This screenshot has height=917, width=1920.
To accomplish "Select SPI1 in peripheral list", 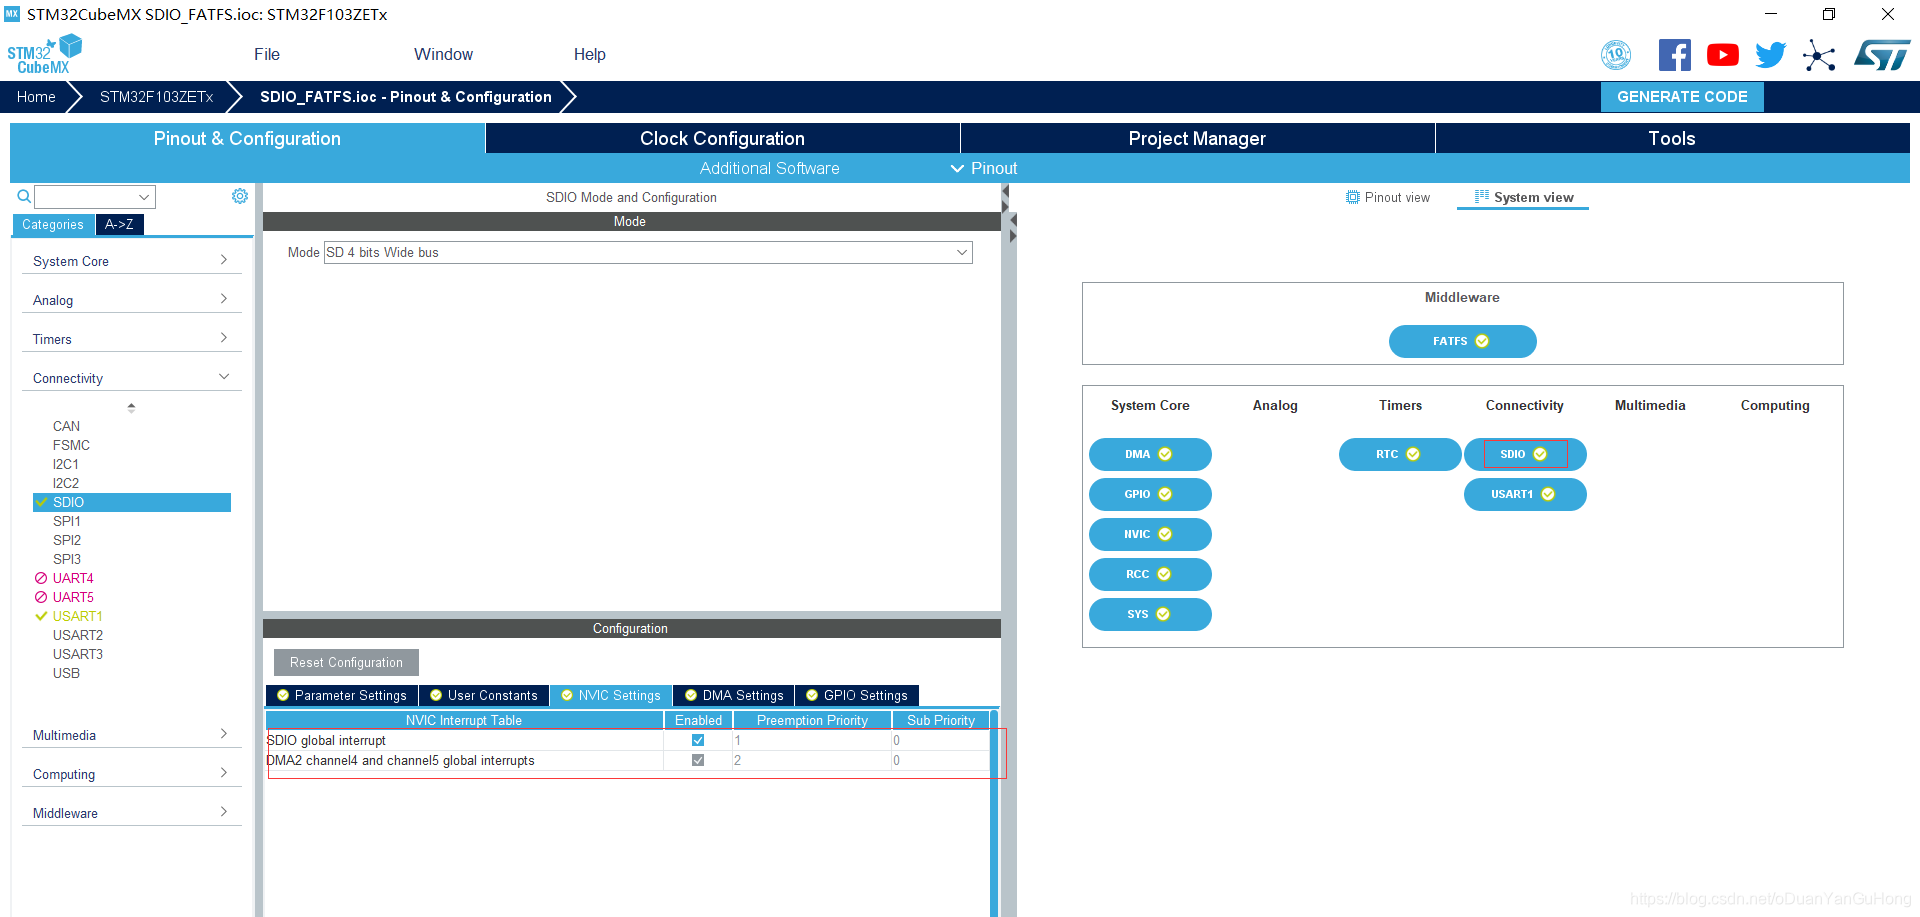I will tap(67, 521).
